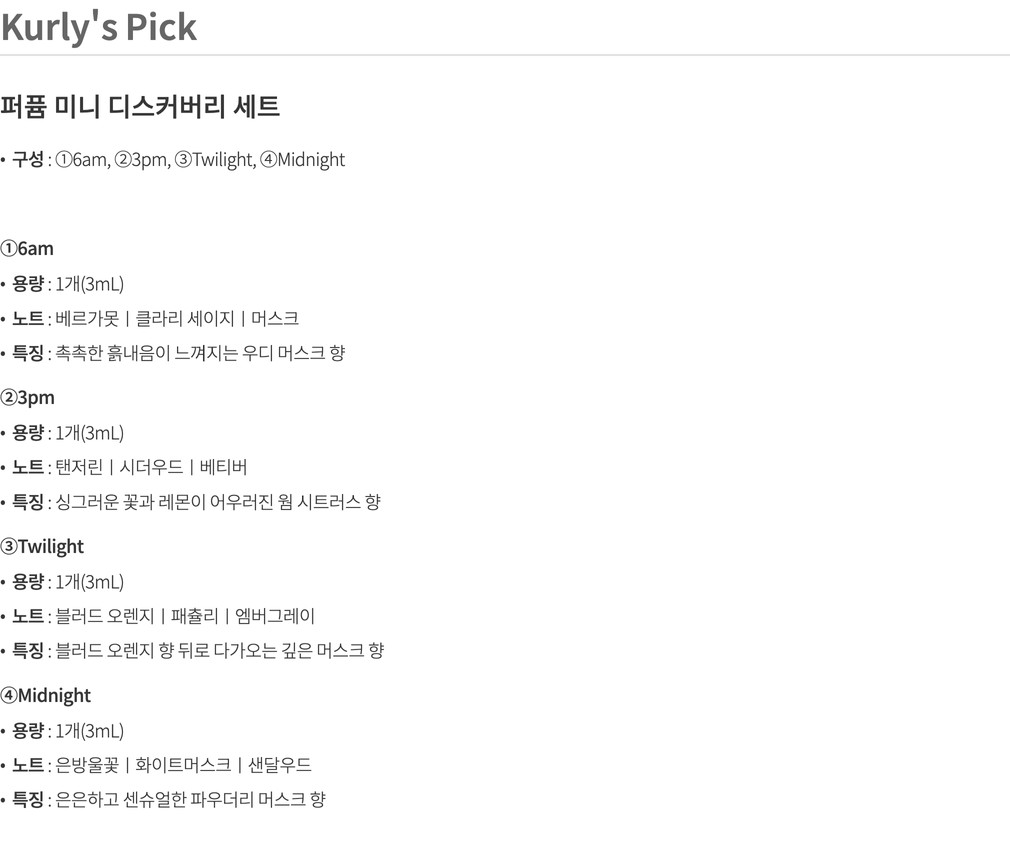Click 베르가못 in the 6am notes
Screen dimensions: 1010x842
point(87,318)
